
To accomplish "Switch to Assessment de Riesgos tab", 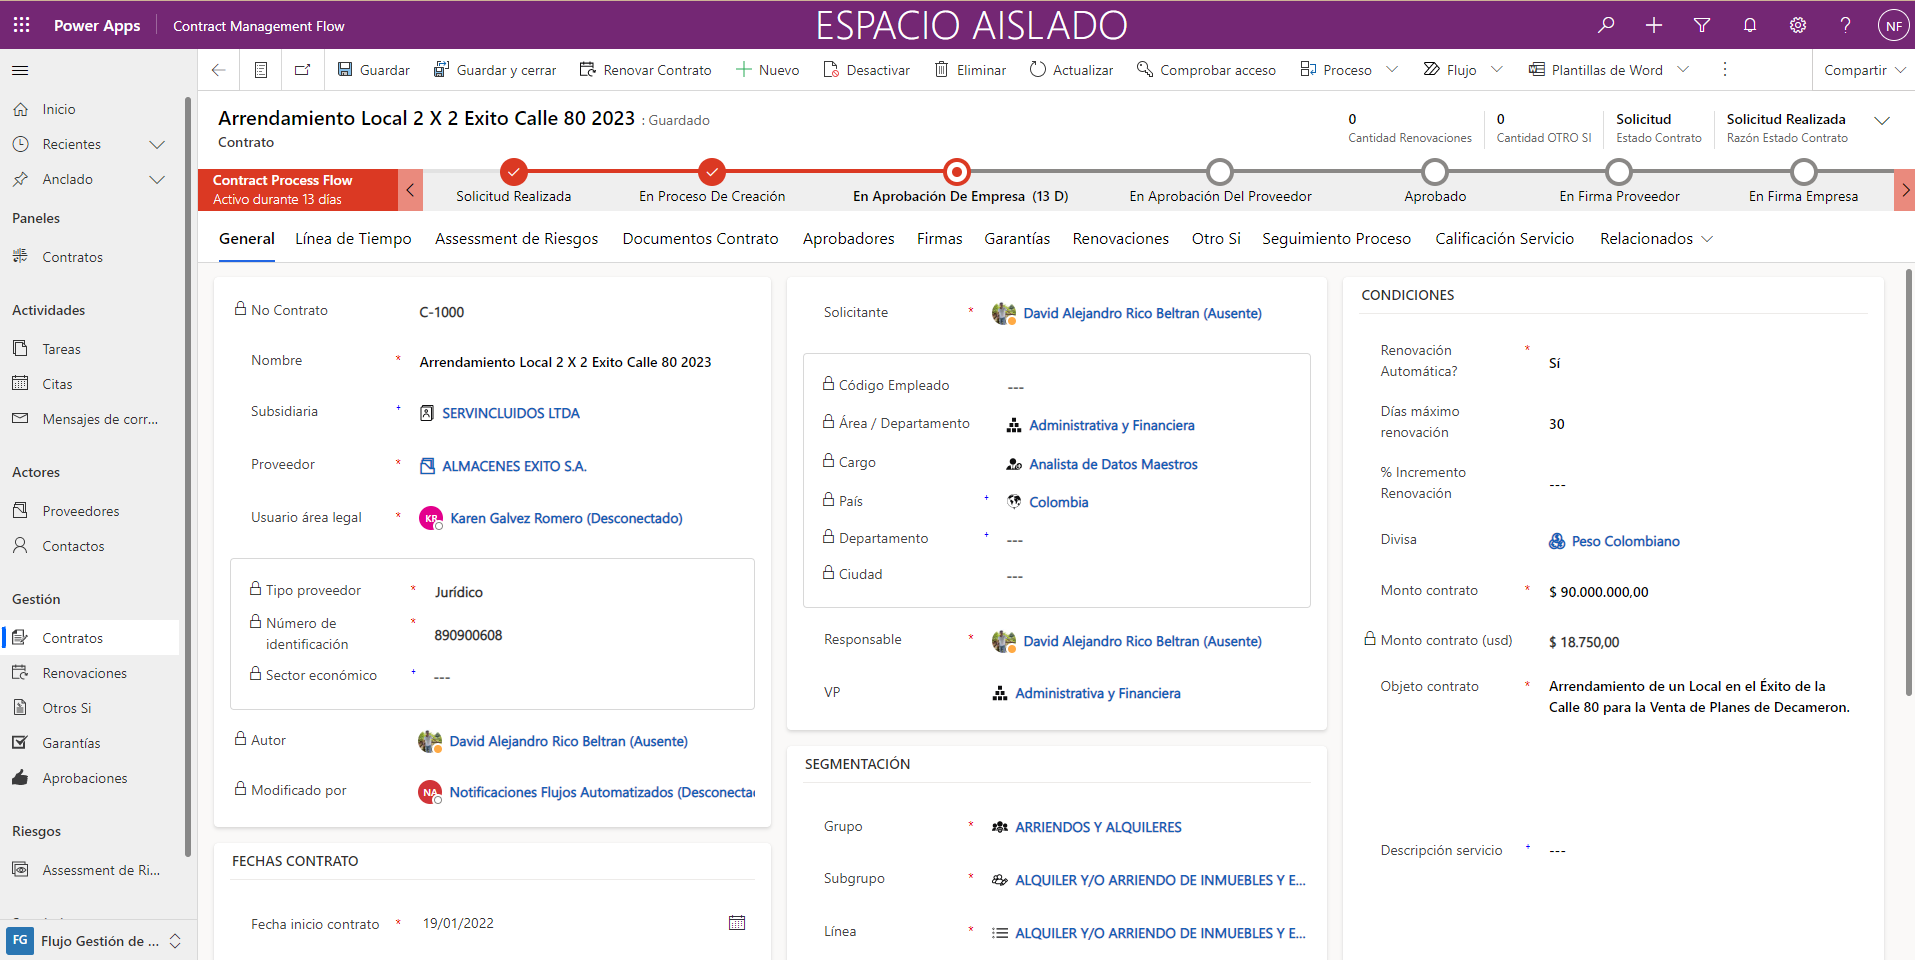I will click(516, 239).
